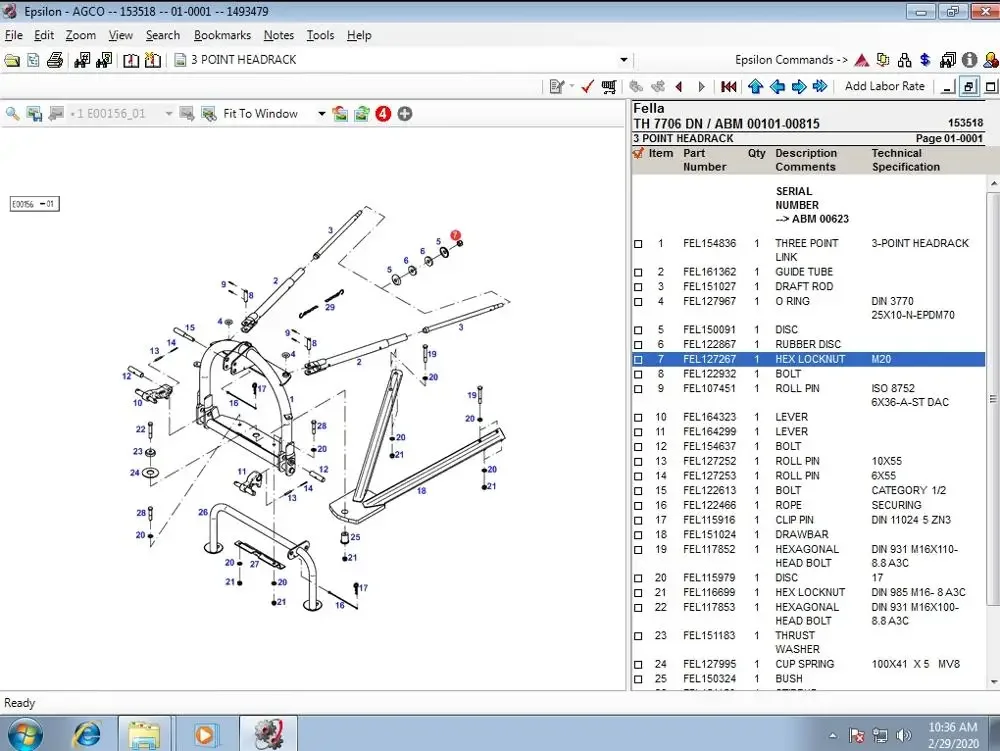This screenshot has height=751, width=1000.
Task: Toggle the checkbox for item 12 BOLT
Action: (x=639, y=447)
